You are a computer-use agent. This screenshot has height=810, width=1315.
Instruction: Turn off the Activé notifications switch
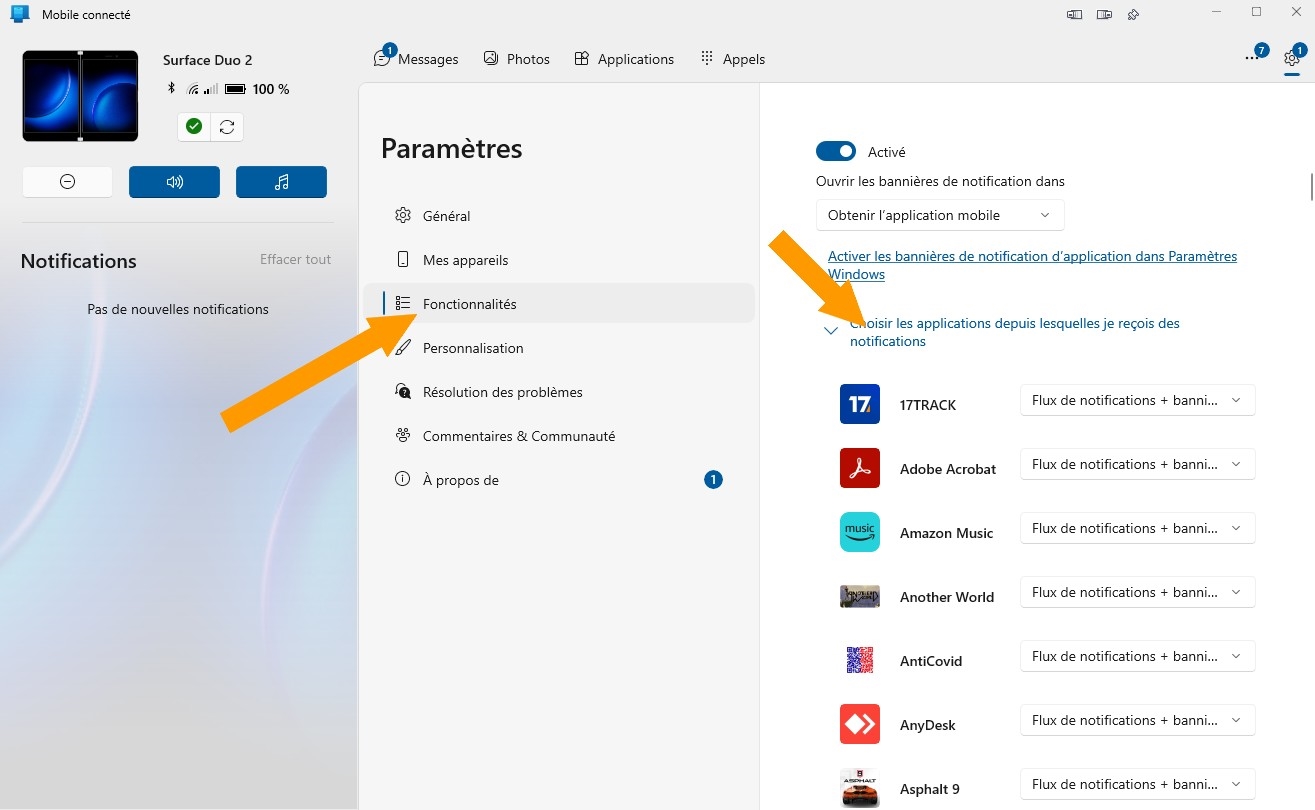(x=836, y=151)
